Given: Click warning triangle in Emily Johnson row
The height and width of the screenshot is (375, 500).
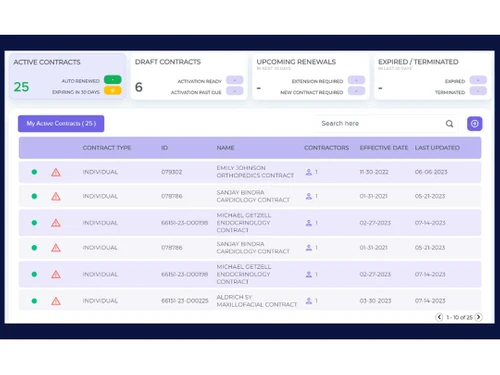Looking at the screenshot, I should click(x=56, y=172).
